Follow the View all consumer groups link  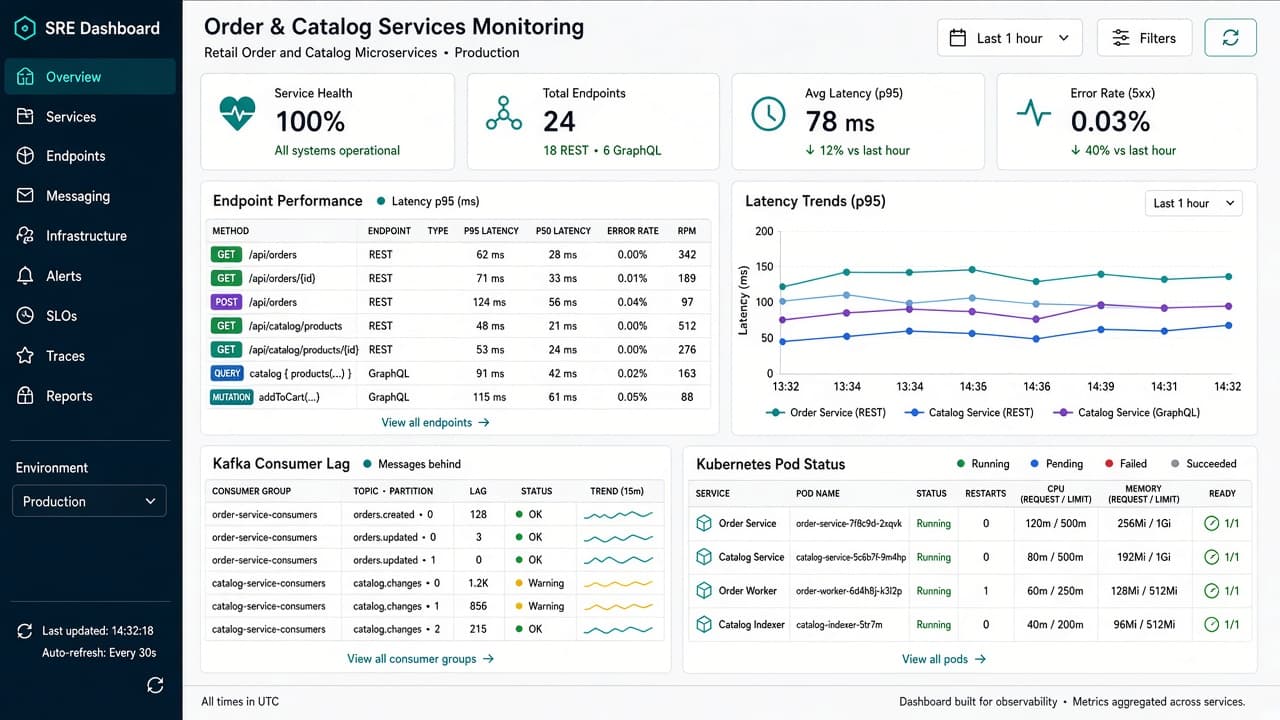[x=420, y=659]
